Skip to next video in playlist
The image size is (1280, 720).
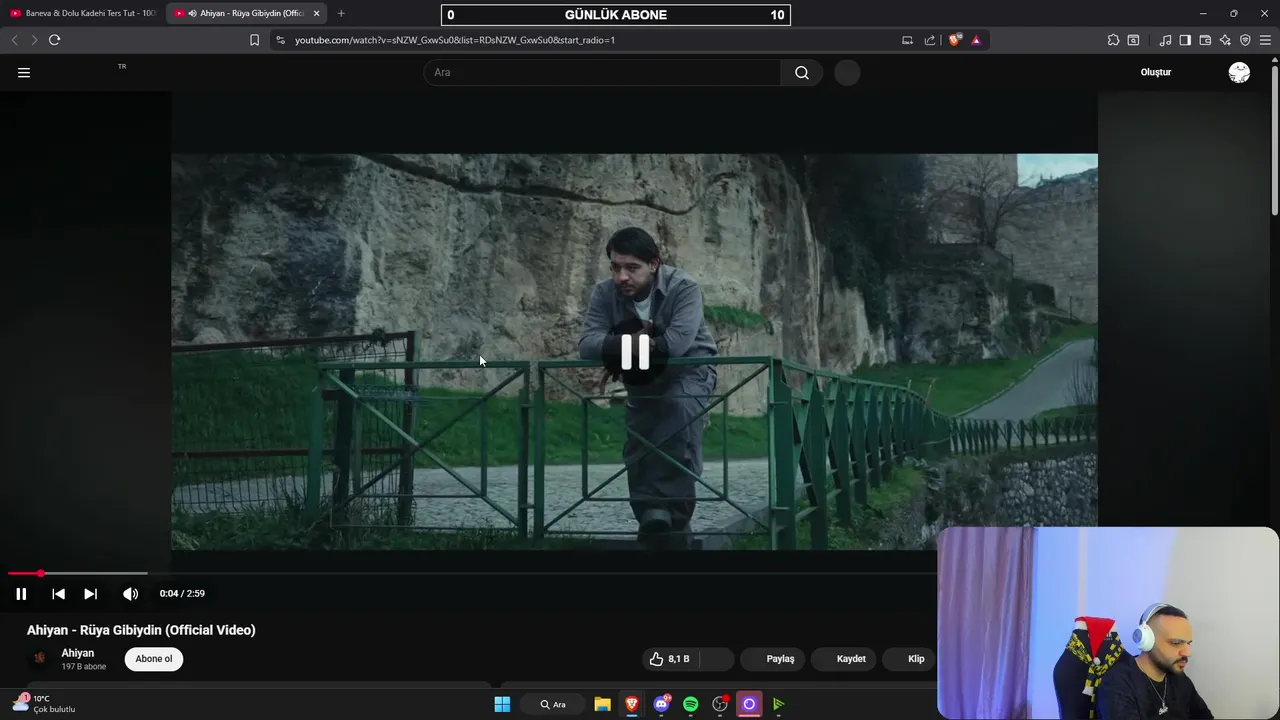(90, 594)
